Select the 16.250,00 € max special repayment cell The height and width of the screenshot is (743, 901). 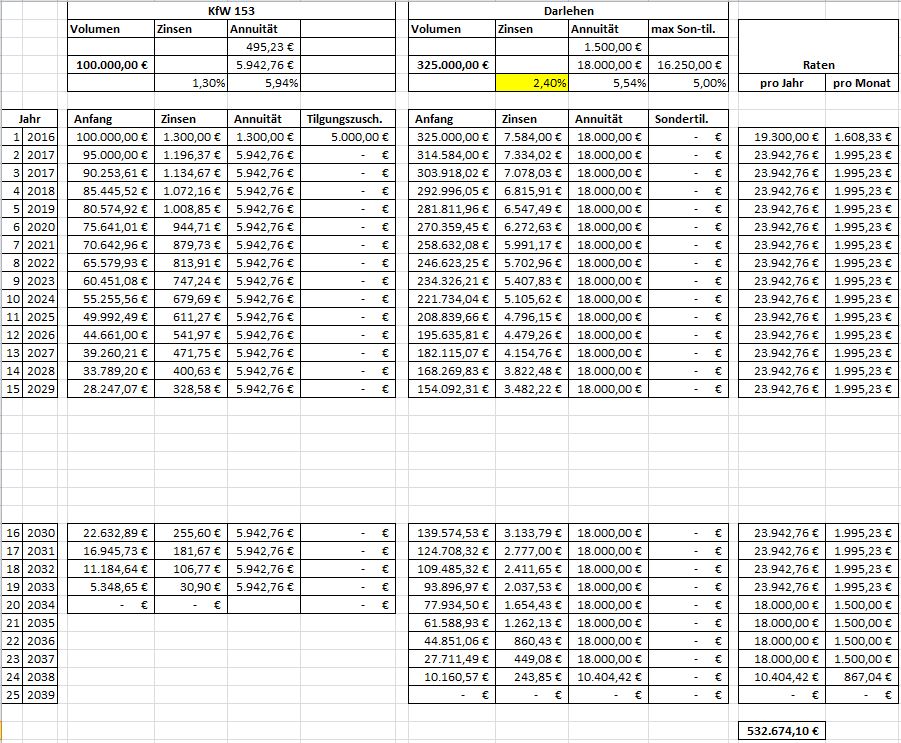coord(688,65)
